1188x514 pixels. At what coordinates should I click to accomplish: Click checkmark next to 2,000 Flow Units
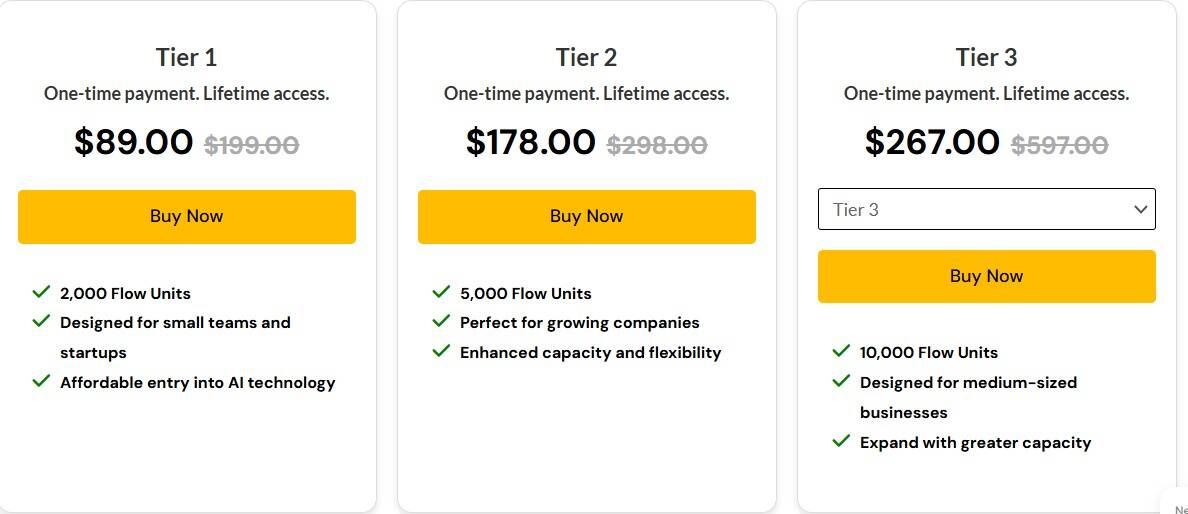[x=41, y=292]
